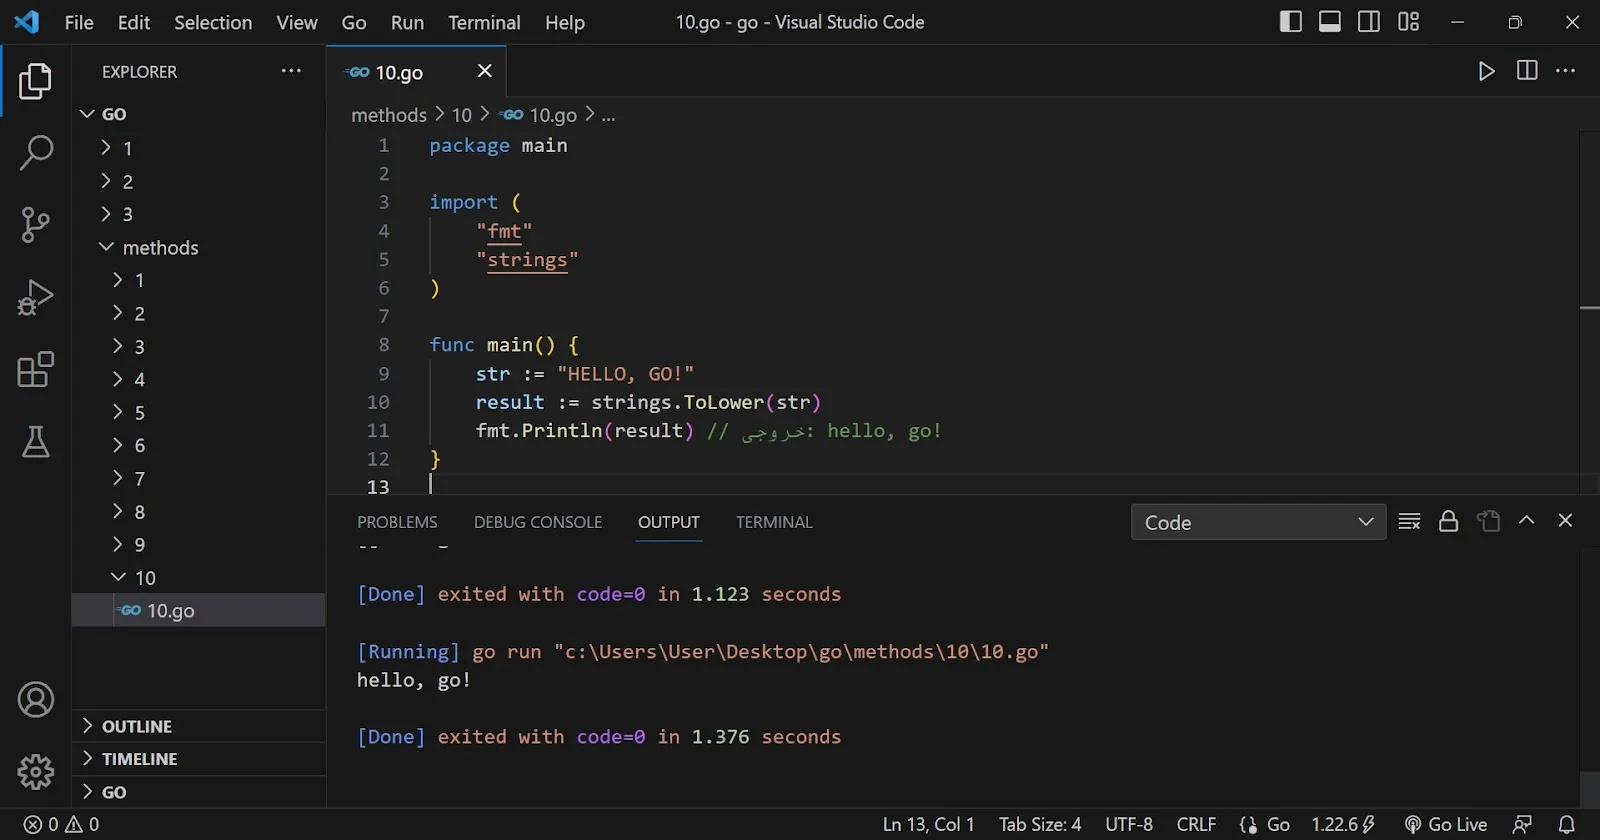Change UTF-8 file encoding
The height and width of the screenshot is (840, 1600).
click(1129, 825)
